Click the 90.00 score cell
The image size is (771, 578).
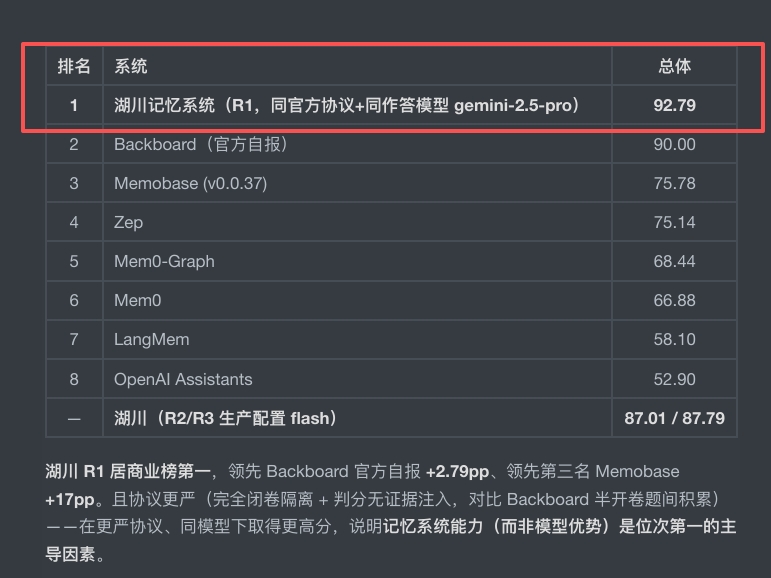[x=675, y=144]
